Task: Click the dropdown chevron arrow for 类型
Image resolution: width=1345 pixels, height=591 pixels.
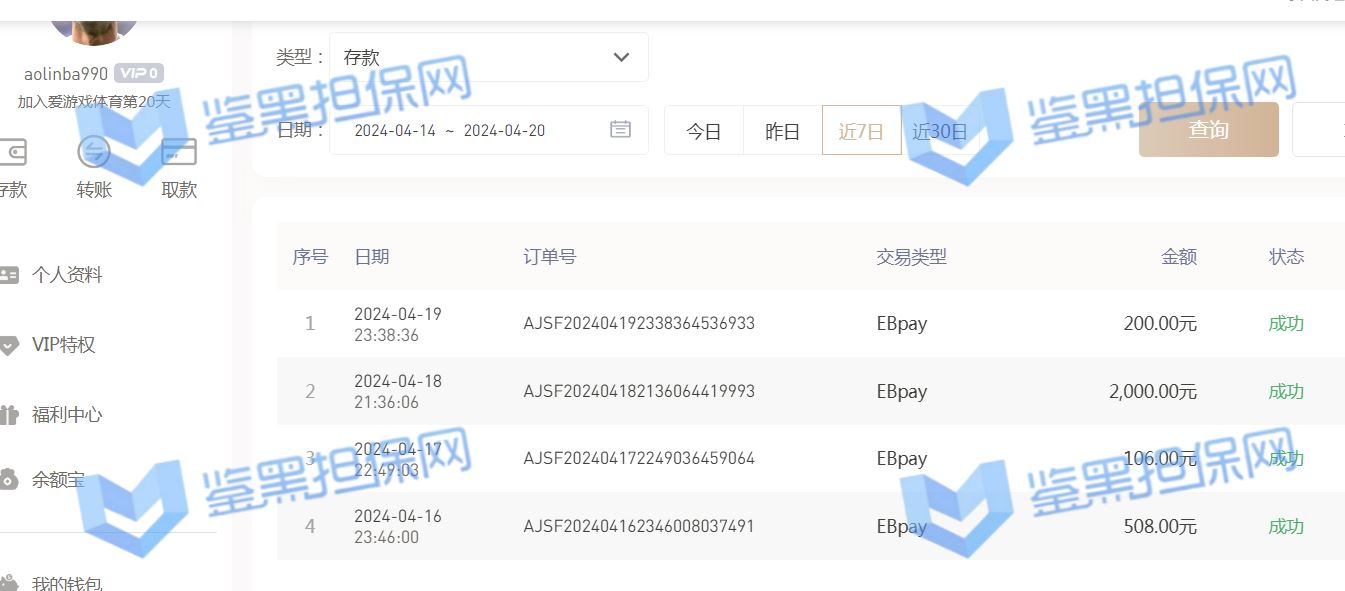Action: pos(621,57)
